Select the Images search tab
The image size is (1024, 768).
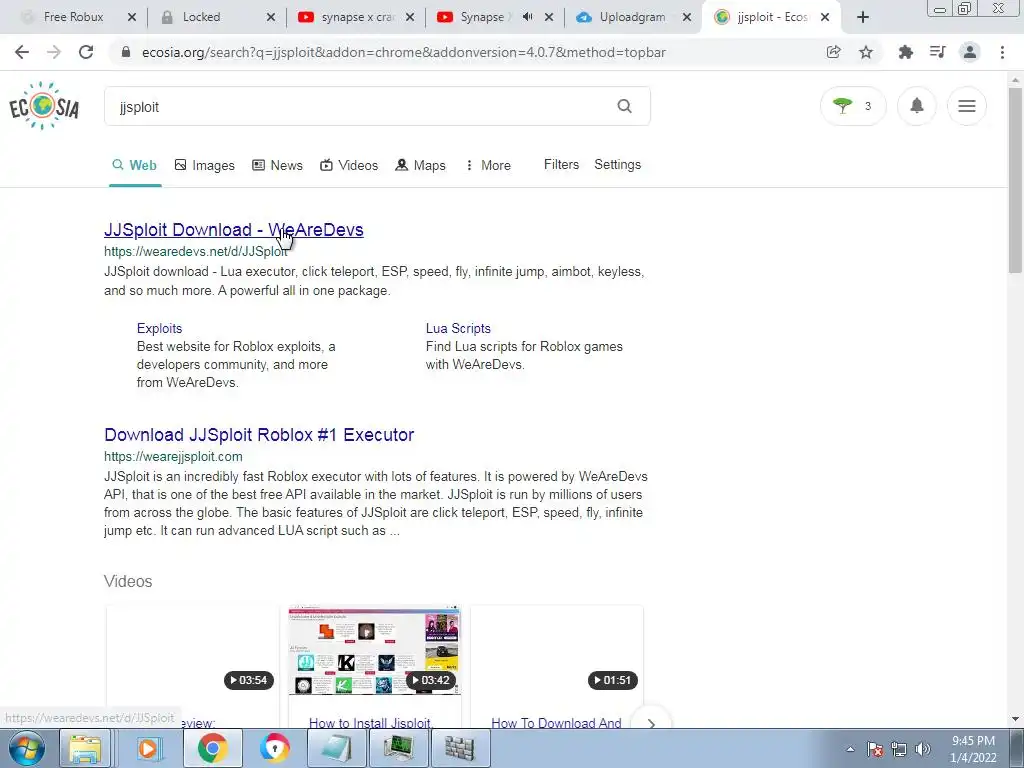[204, 165]
